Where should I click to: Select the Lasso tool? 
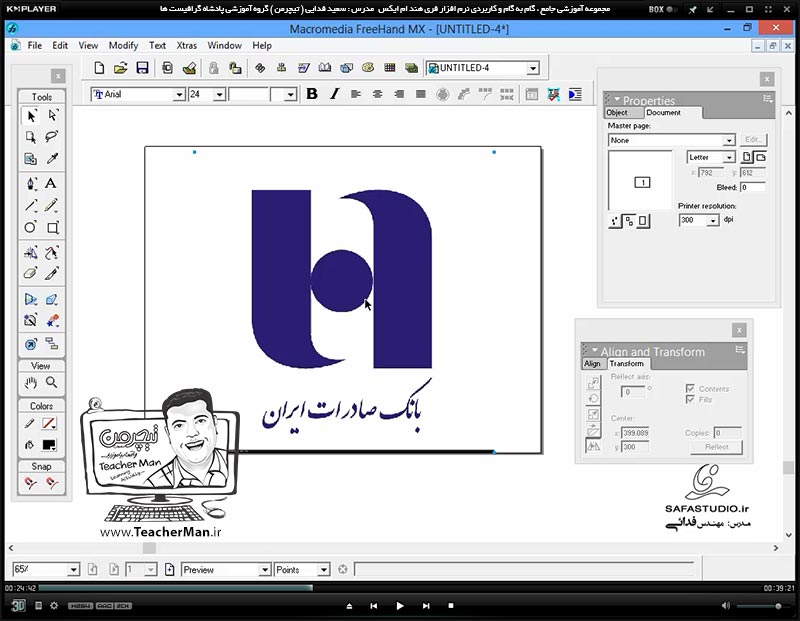coord(52,137)
